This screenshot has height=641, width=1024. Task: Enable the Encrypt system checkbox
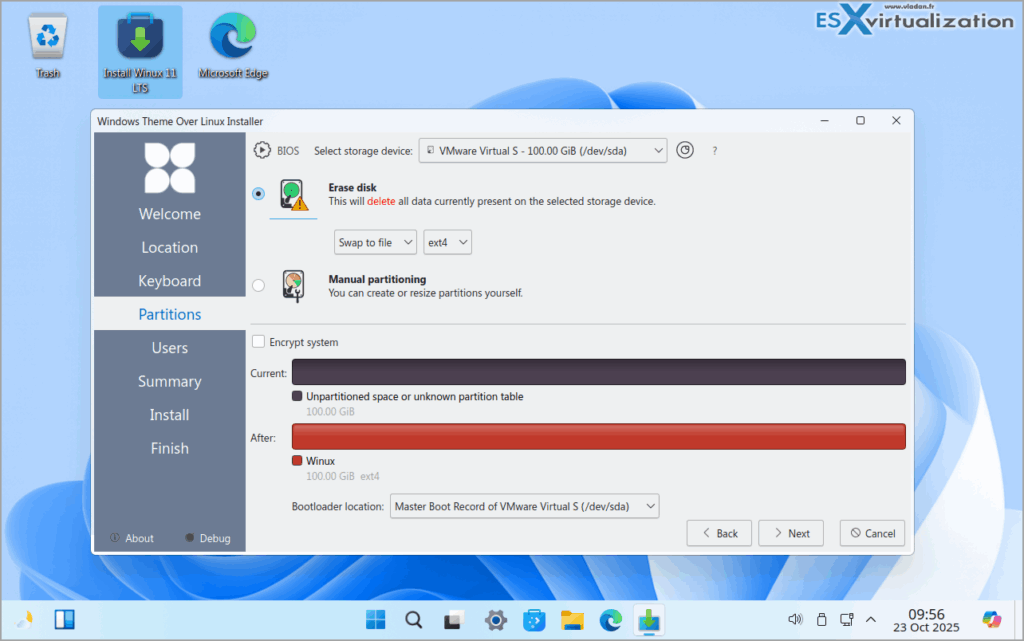(x=258, y=341)
